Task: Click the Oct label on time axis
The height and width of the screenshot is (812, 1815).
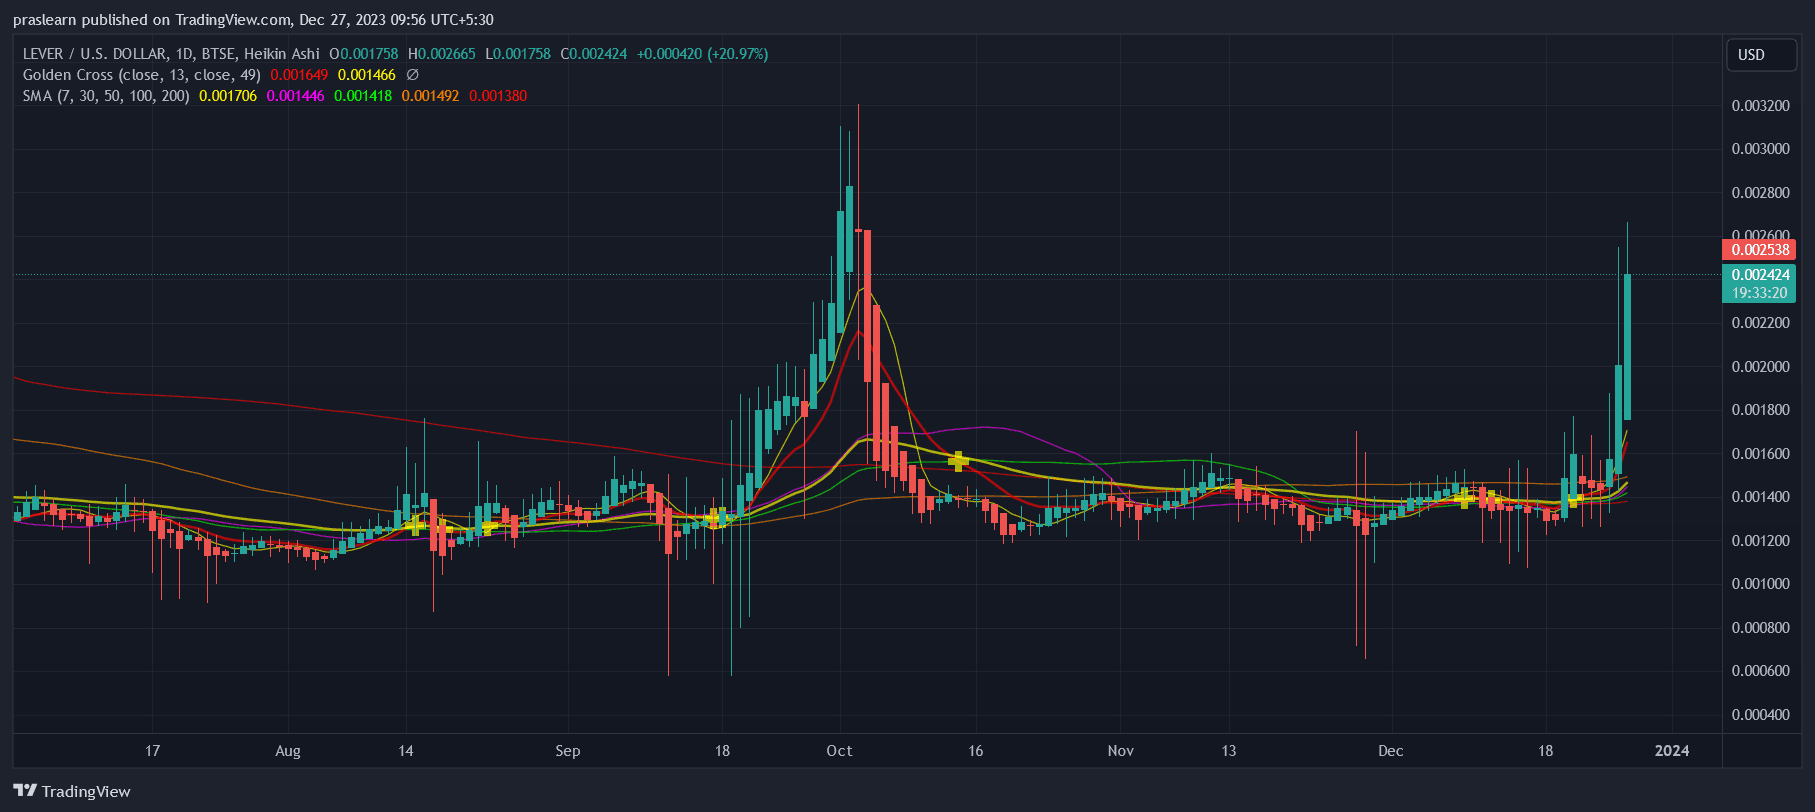Action: 839,751
